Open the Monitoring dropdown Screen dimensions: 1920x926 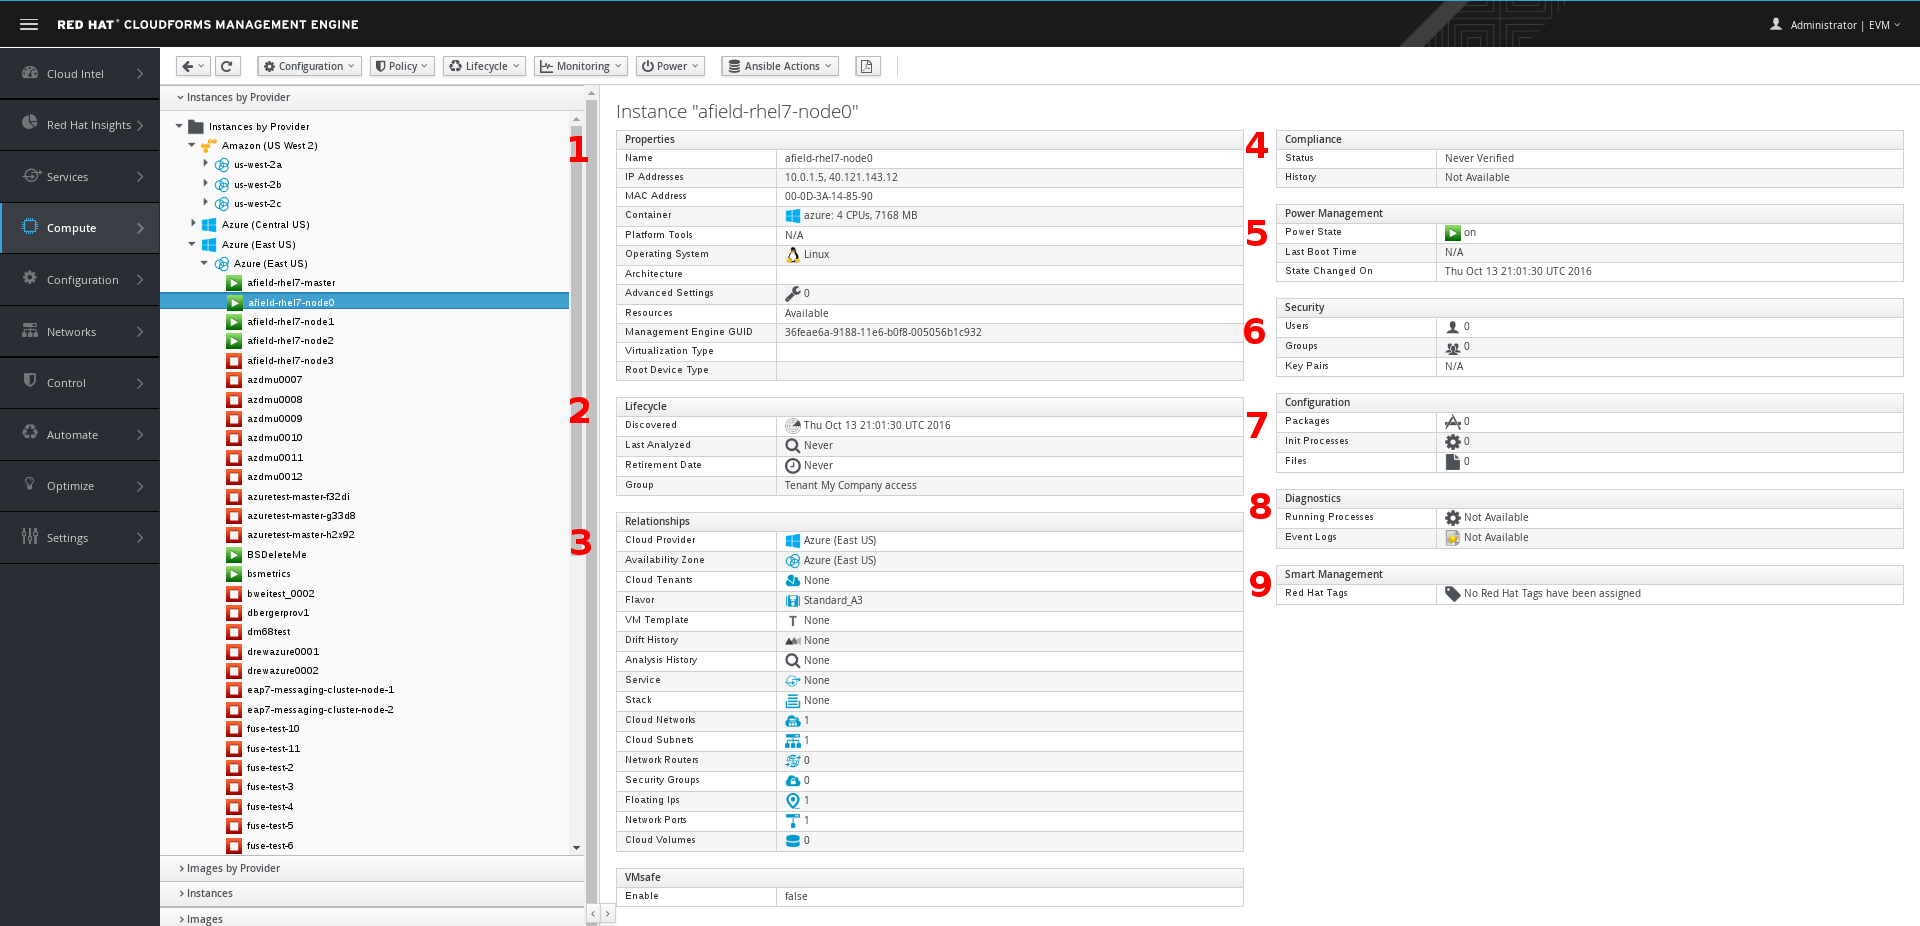coord(580,66)
